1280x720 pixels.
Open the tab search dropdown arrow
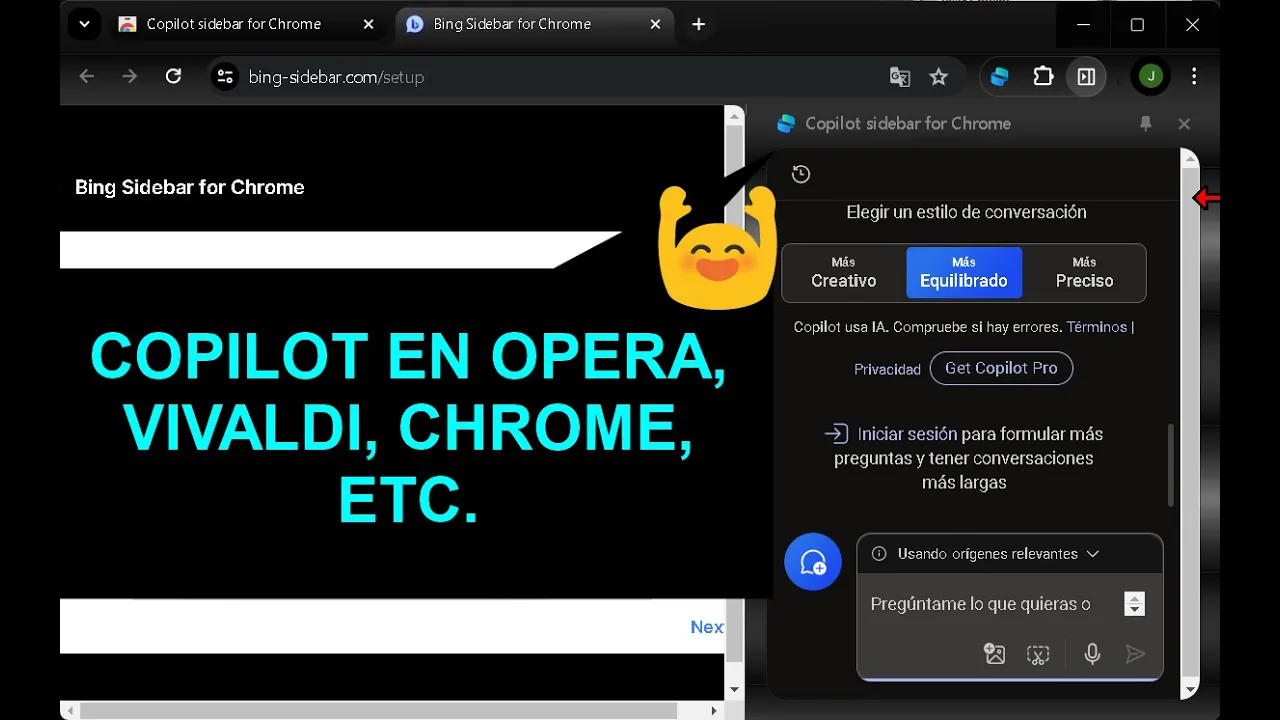pyautogui.click(x=84, y=25)
